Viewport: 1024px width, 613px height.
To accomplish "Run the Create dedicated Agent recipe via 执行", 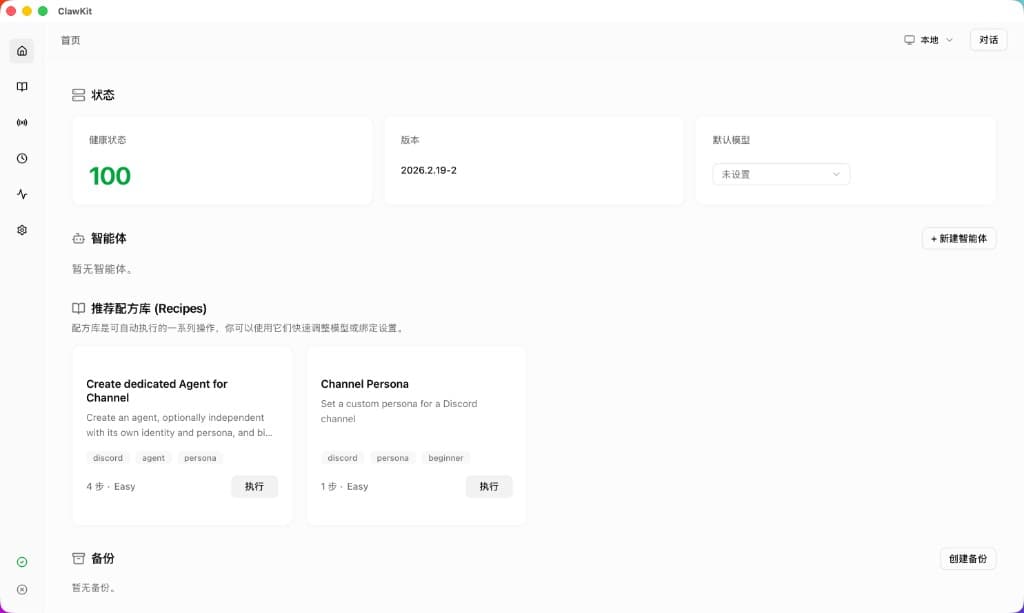I will (x=255, y=486).
